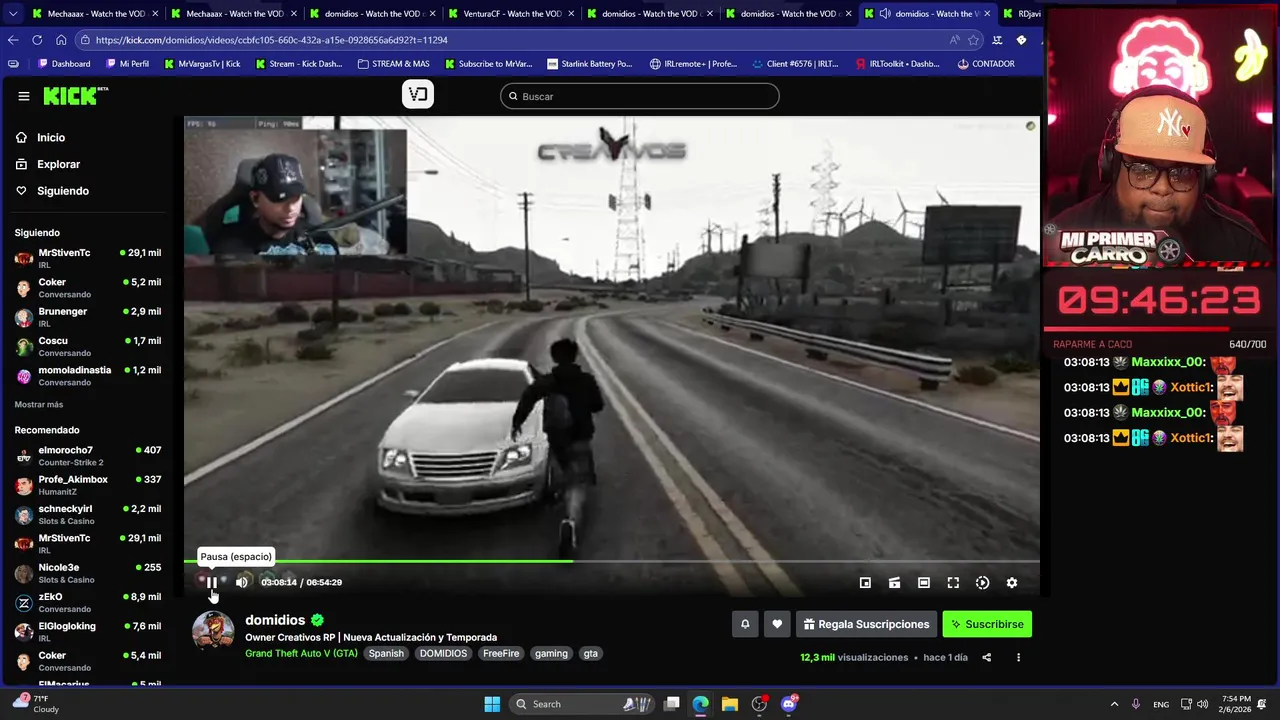Viewport: 1280px width, 720px height.
Task: Click the browser home icon
Action: pos(61,40)
